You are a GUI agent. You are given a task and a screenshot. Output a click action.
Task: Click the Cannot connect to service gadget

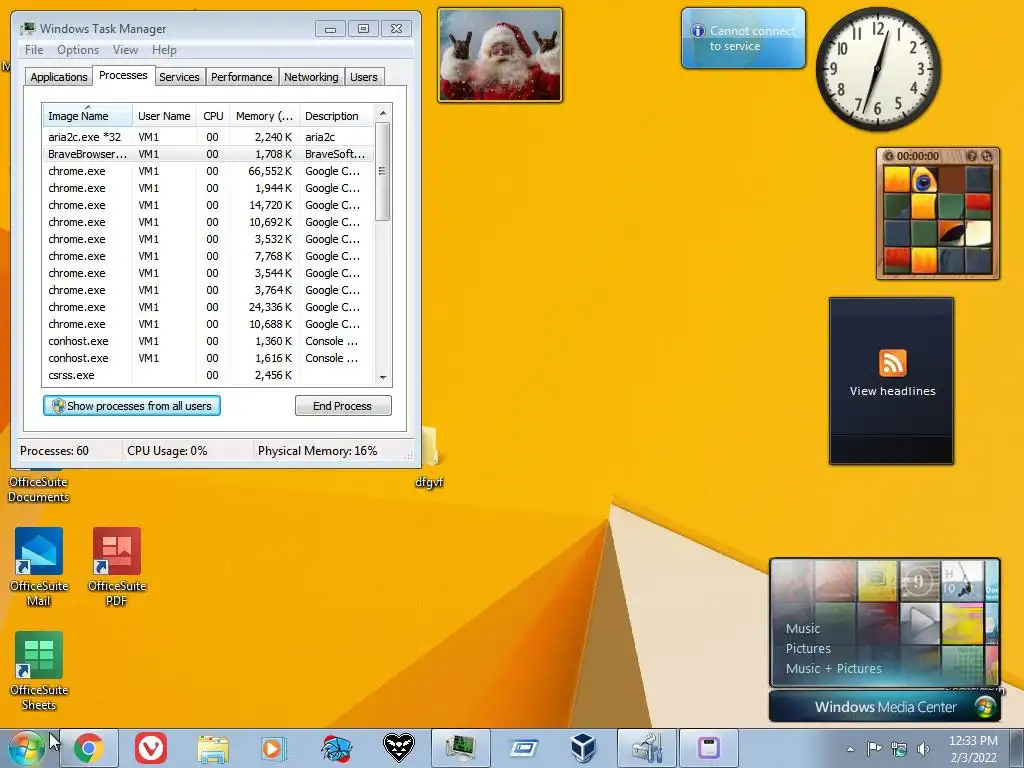point(743,38)
